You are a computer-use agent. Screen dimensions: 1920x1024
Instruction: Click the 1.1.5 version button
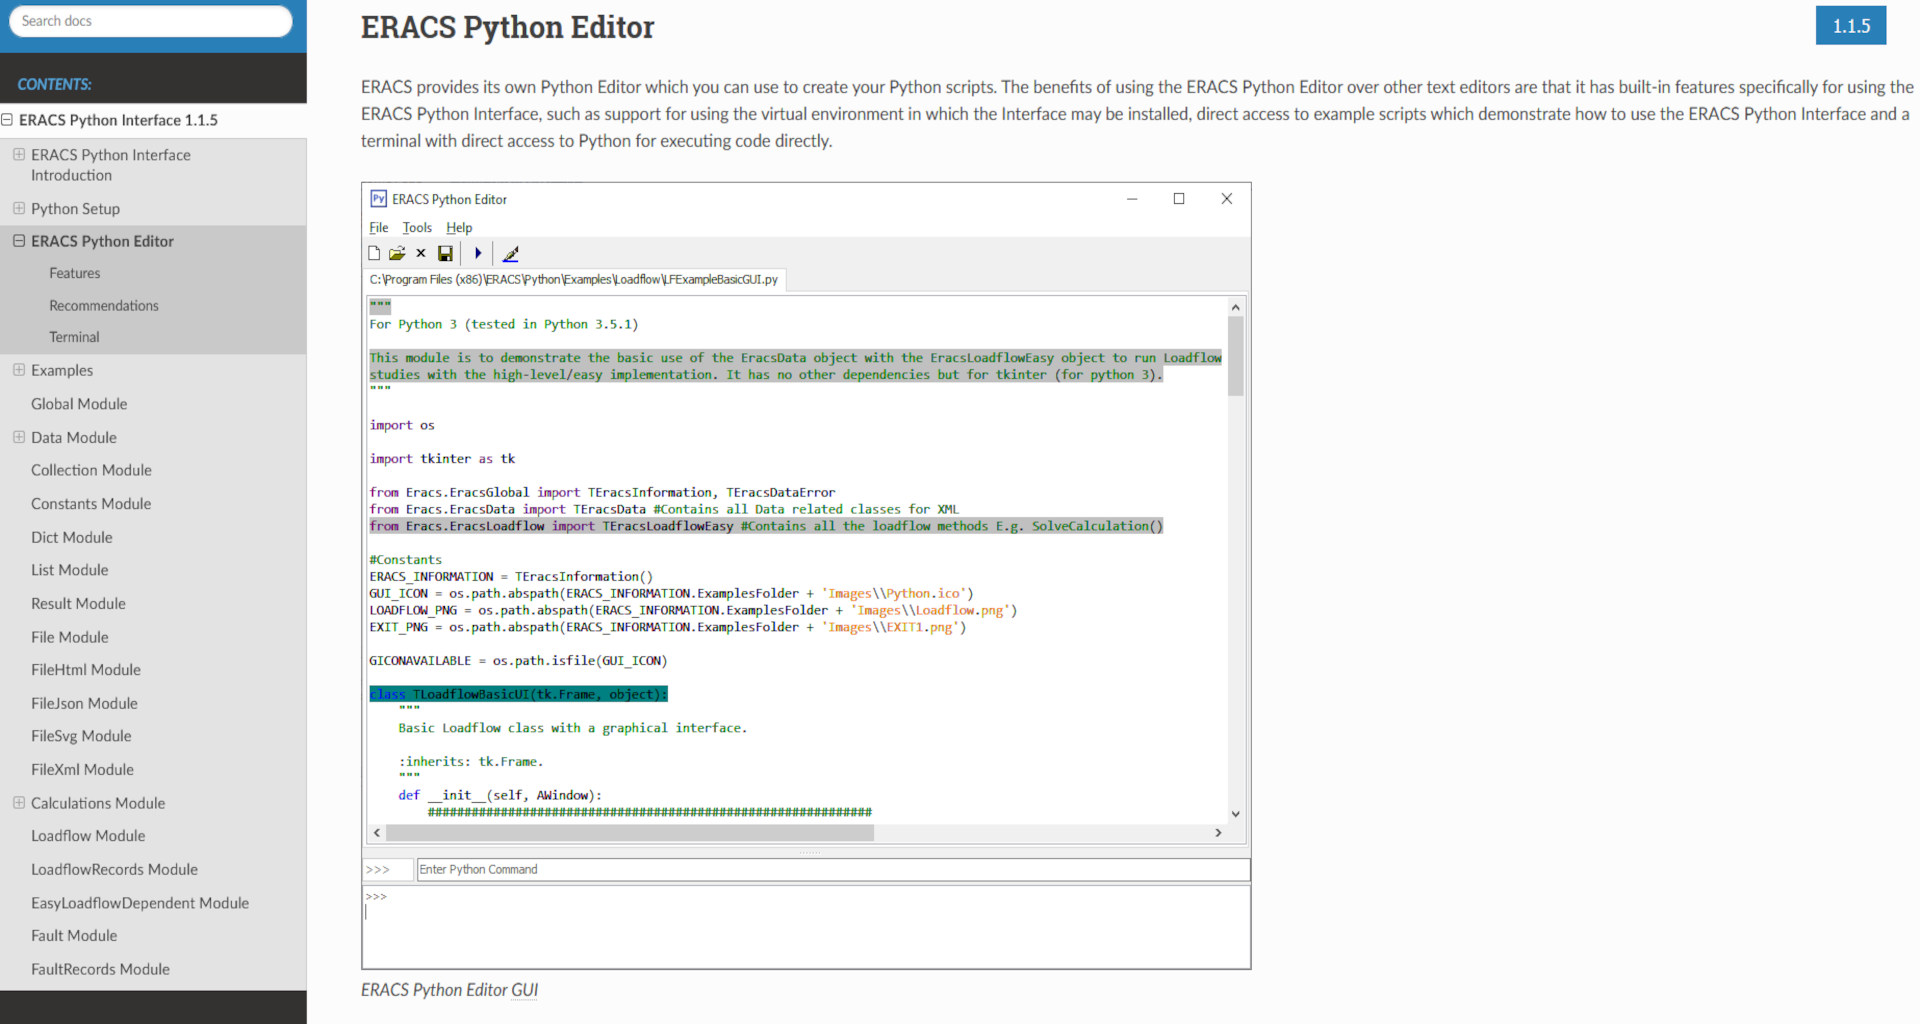click(1850, 25)
